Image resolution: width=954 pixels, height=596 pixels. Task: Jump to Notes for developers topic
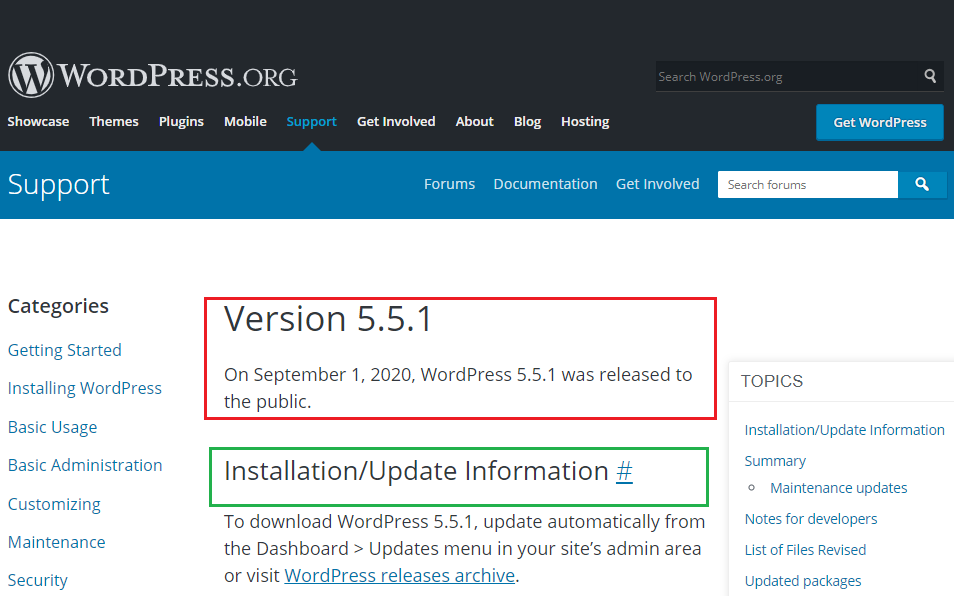point(811,519)
